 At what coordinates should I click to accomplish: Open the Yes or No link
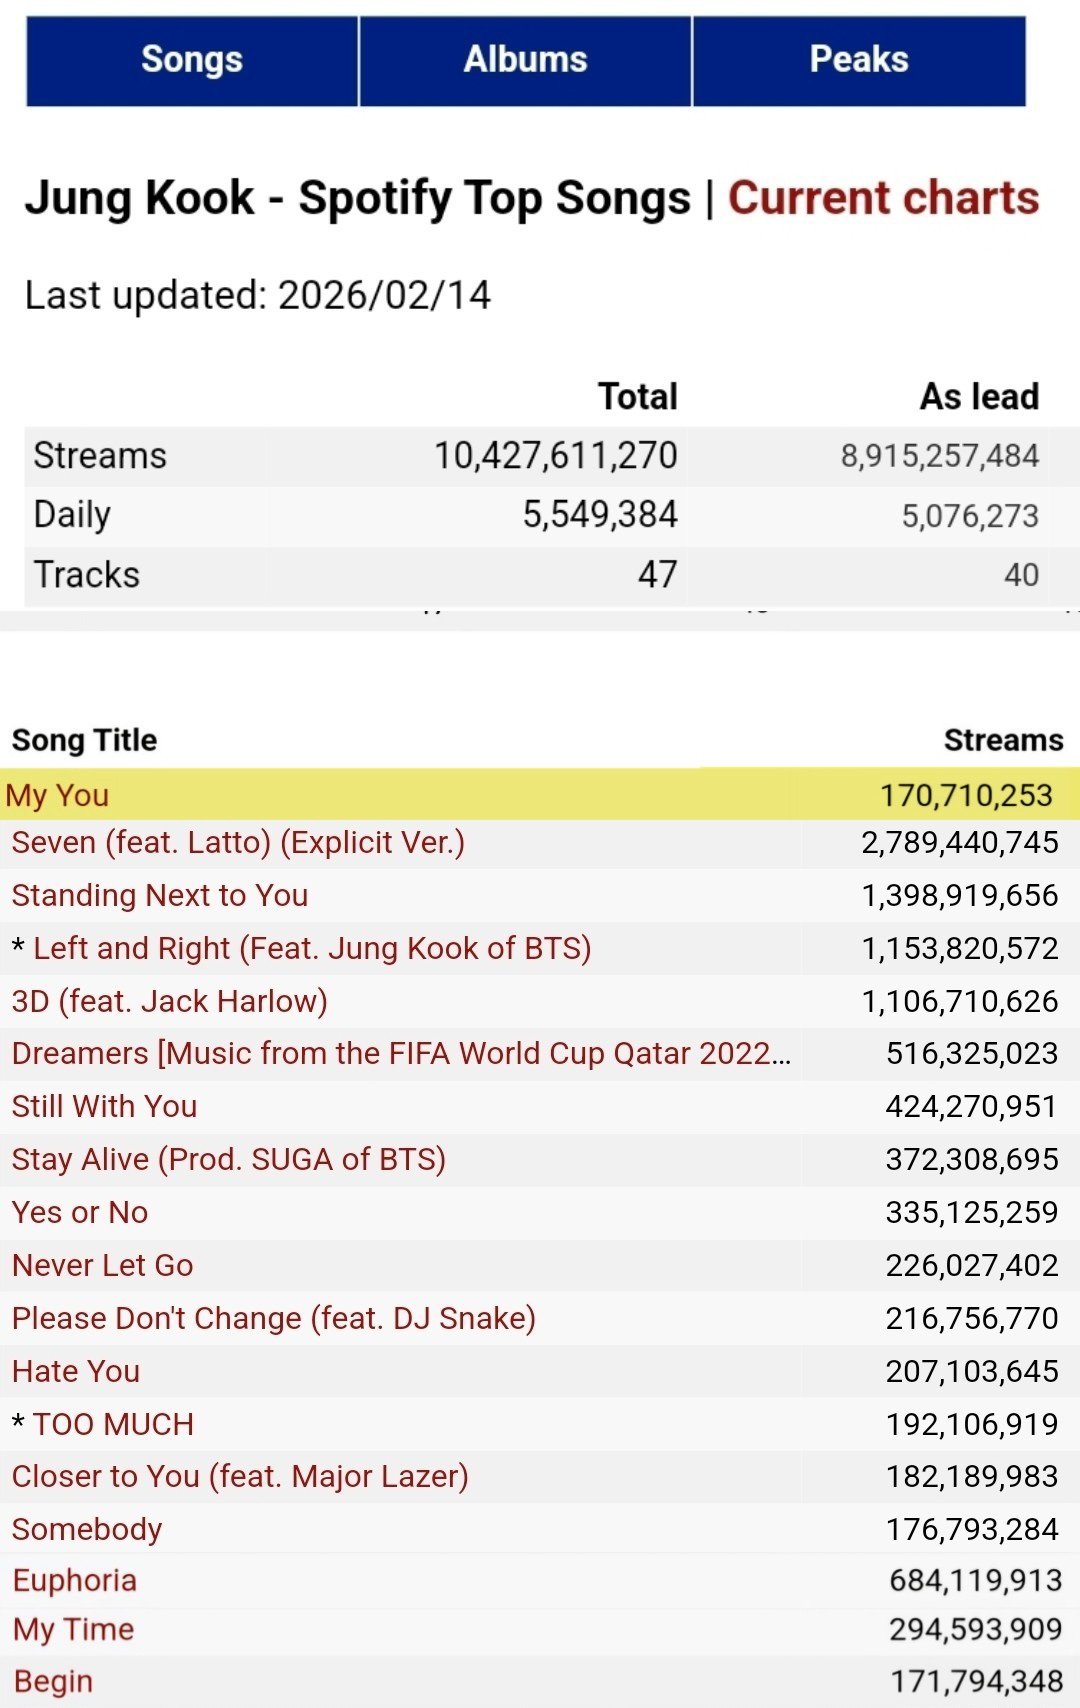80,1212
